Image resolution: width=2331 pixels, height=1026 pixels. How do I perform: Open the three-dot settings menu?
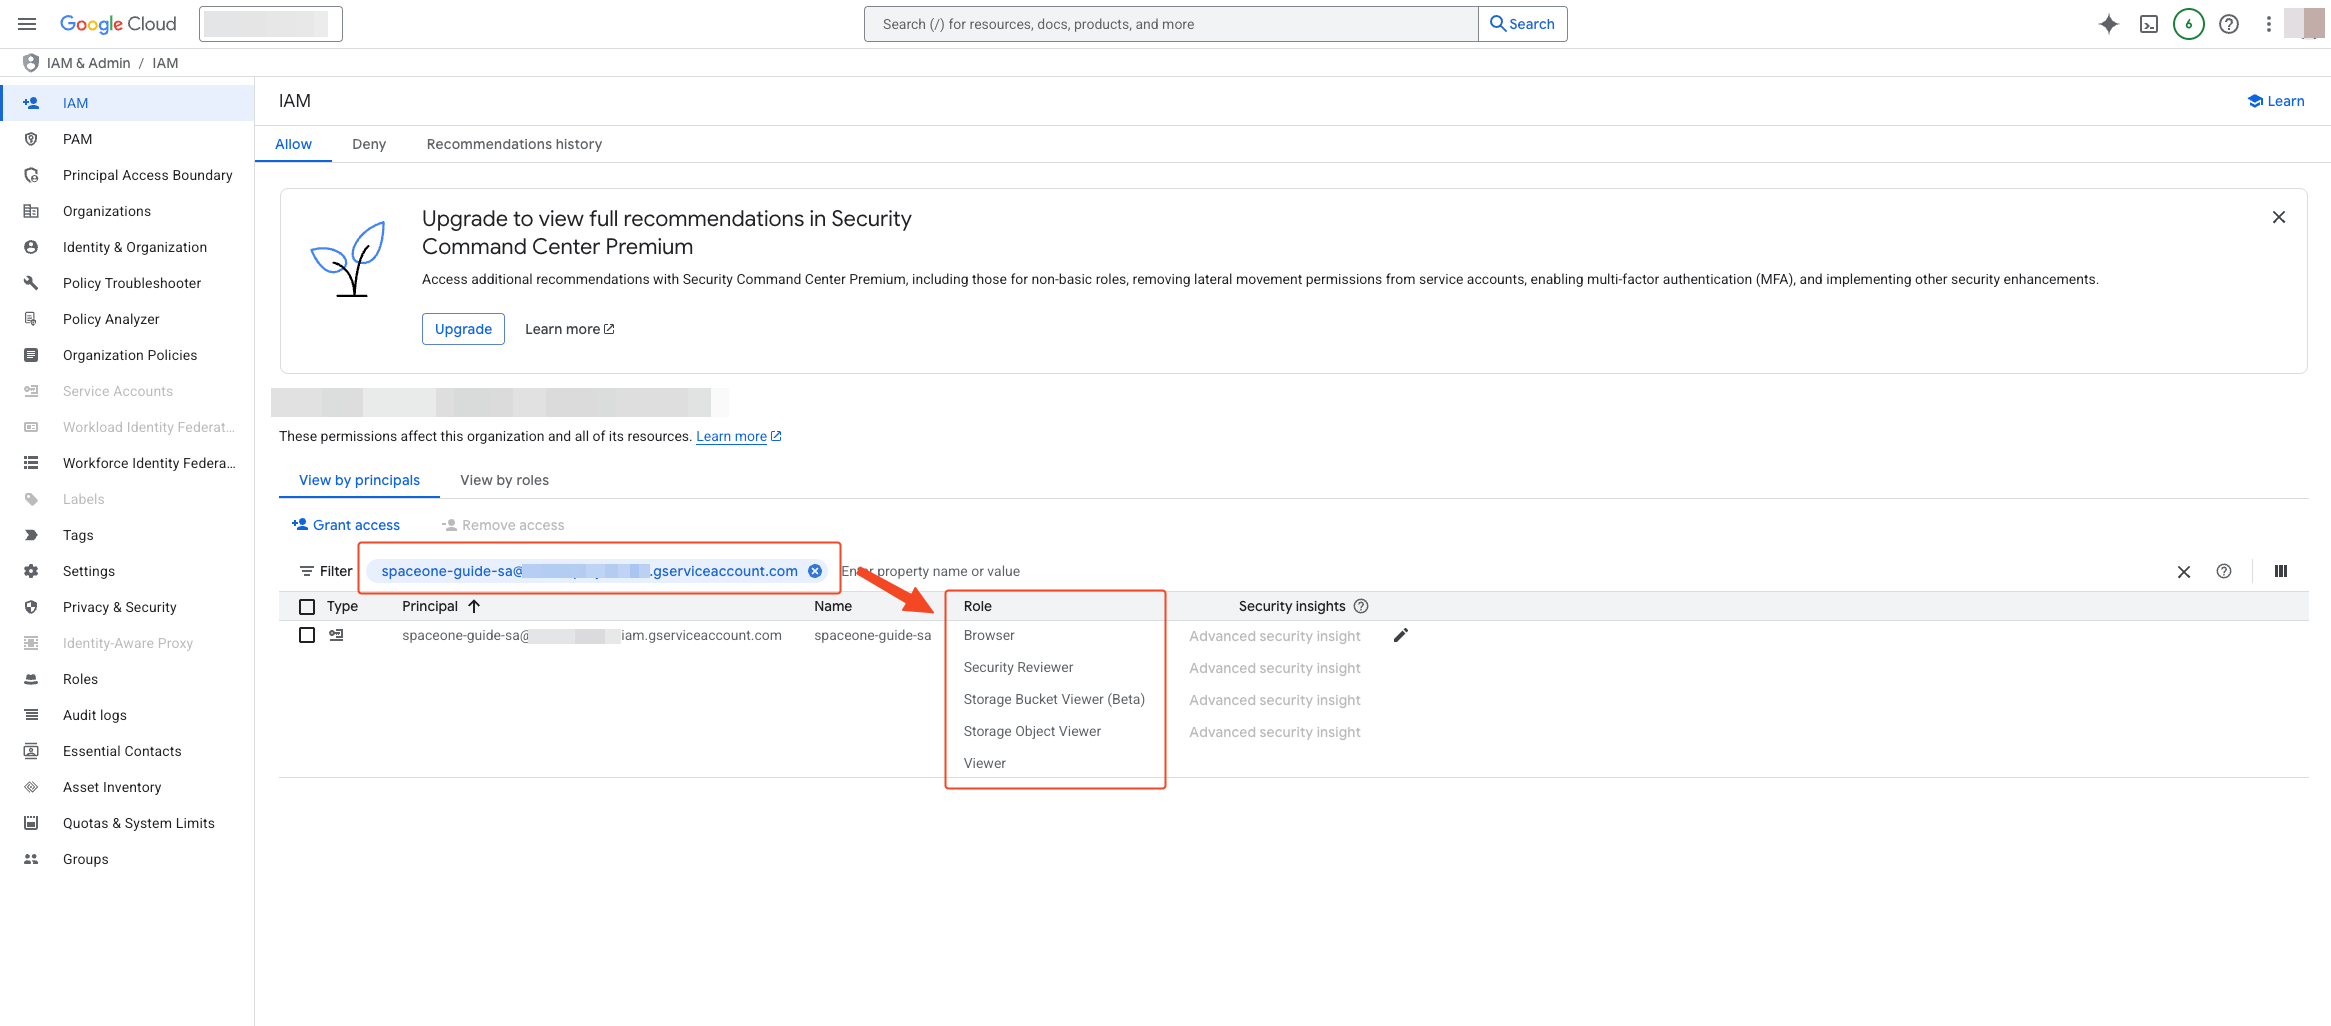2269,24
